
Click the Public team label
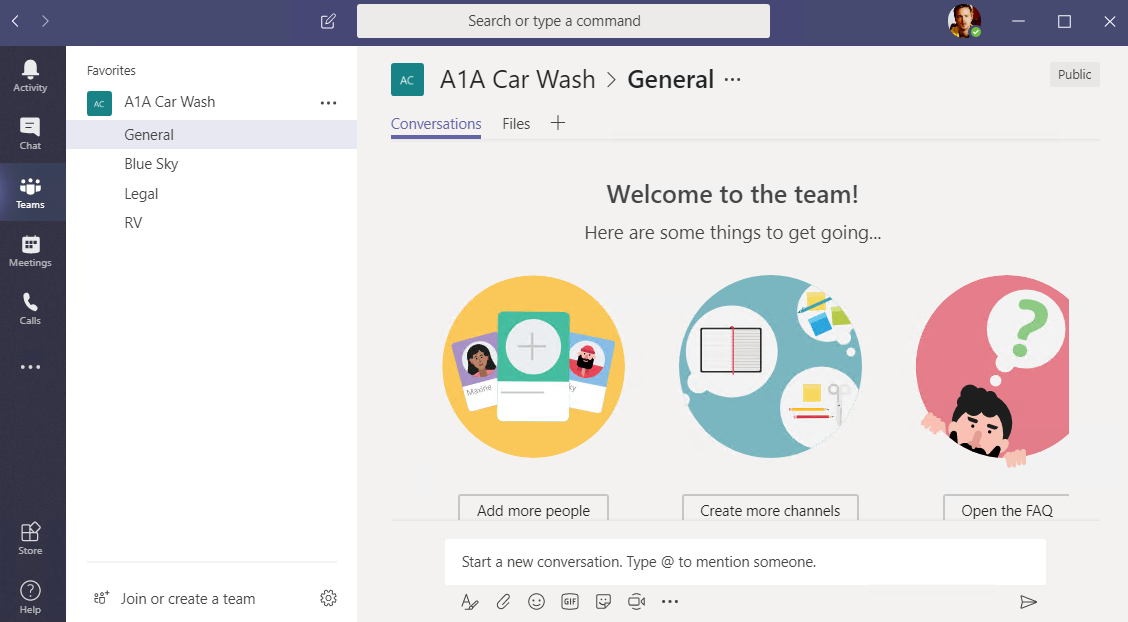(x=1074, y=74)
